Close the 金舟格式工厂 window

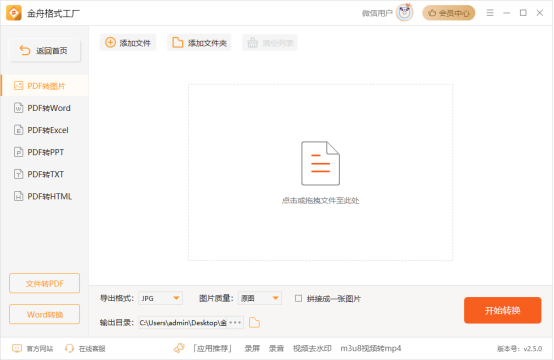pyautogui.click(x=540, y=13)
